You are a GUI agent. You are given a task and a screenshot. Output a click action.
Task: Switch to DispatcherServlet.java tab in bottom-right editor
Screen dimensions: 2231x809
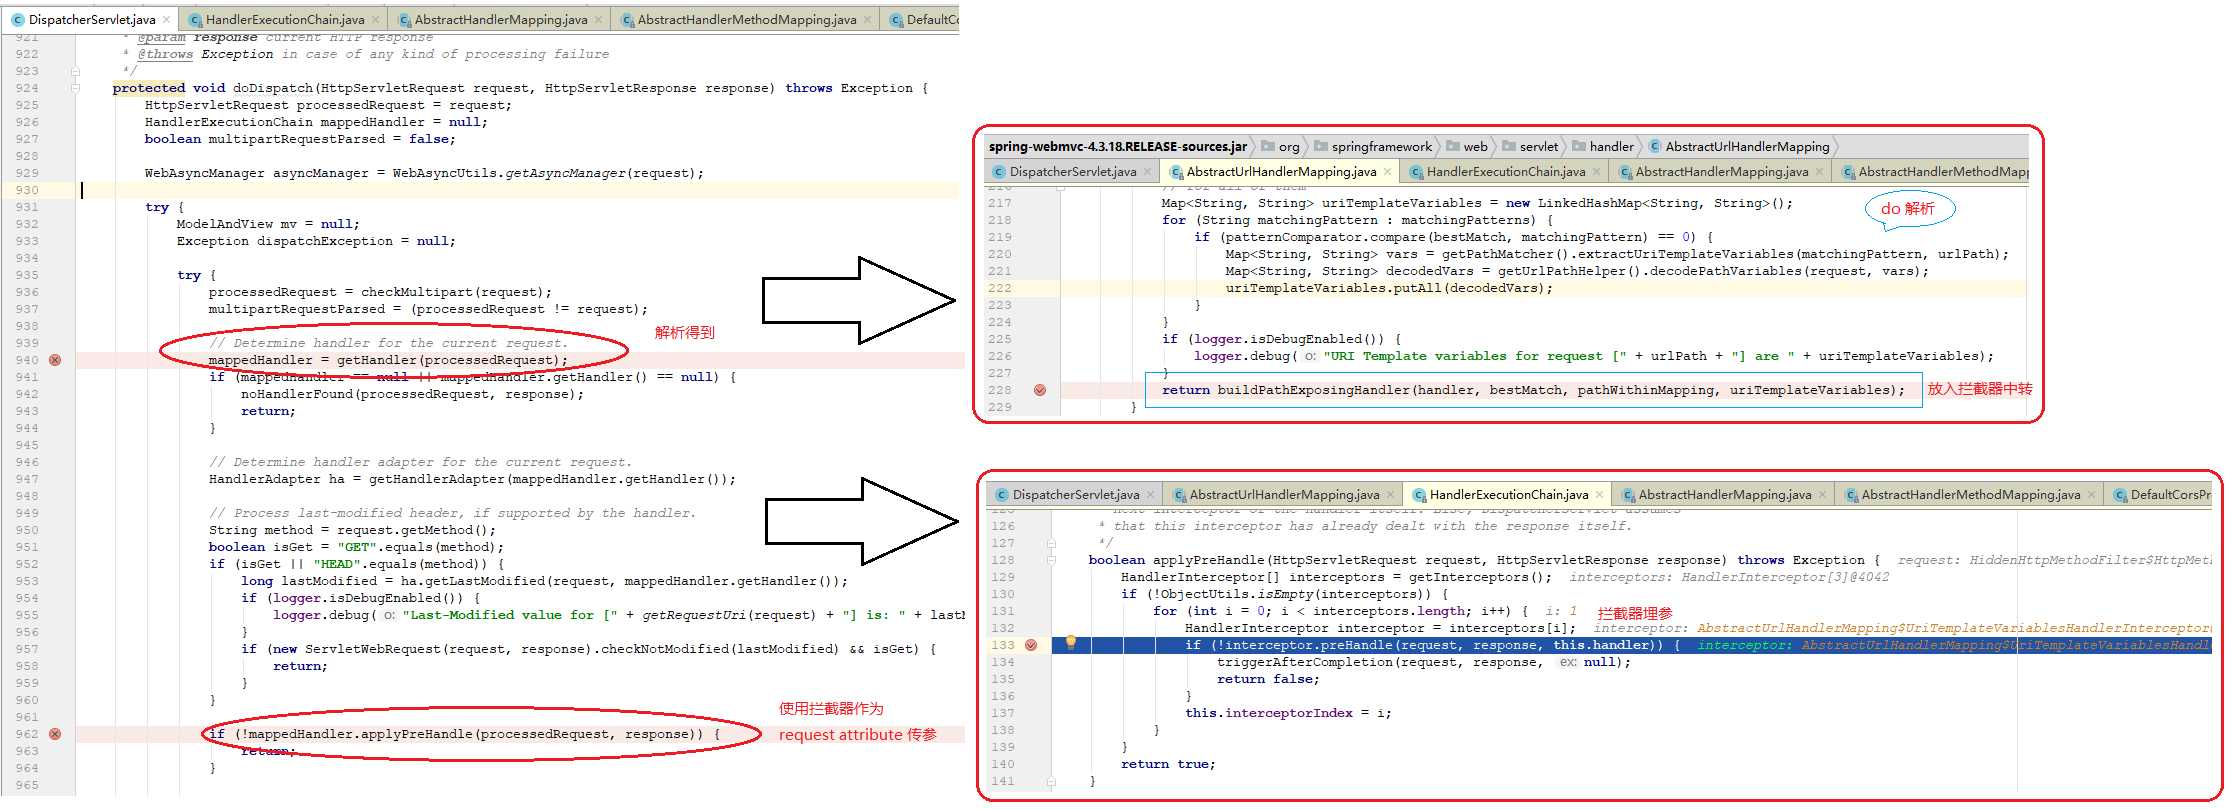pos(1076,495)
